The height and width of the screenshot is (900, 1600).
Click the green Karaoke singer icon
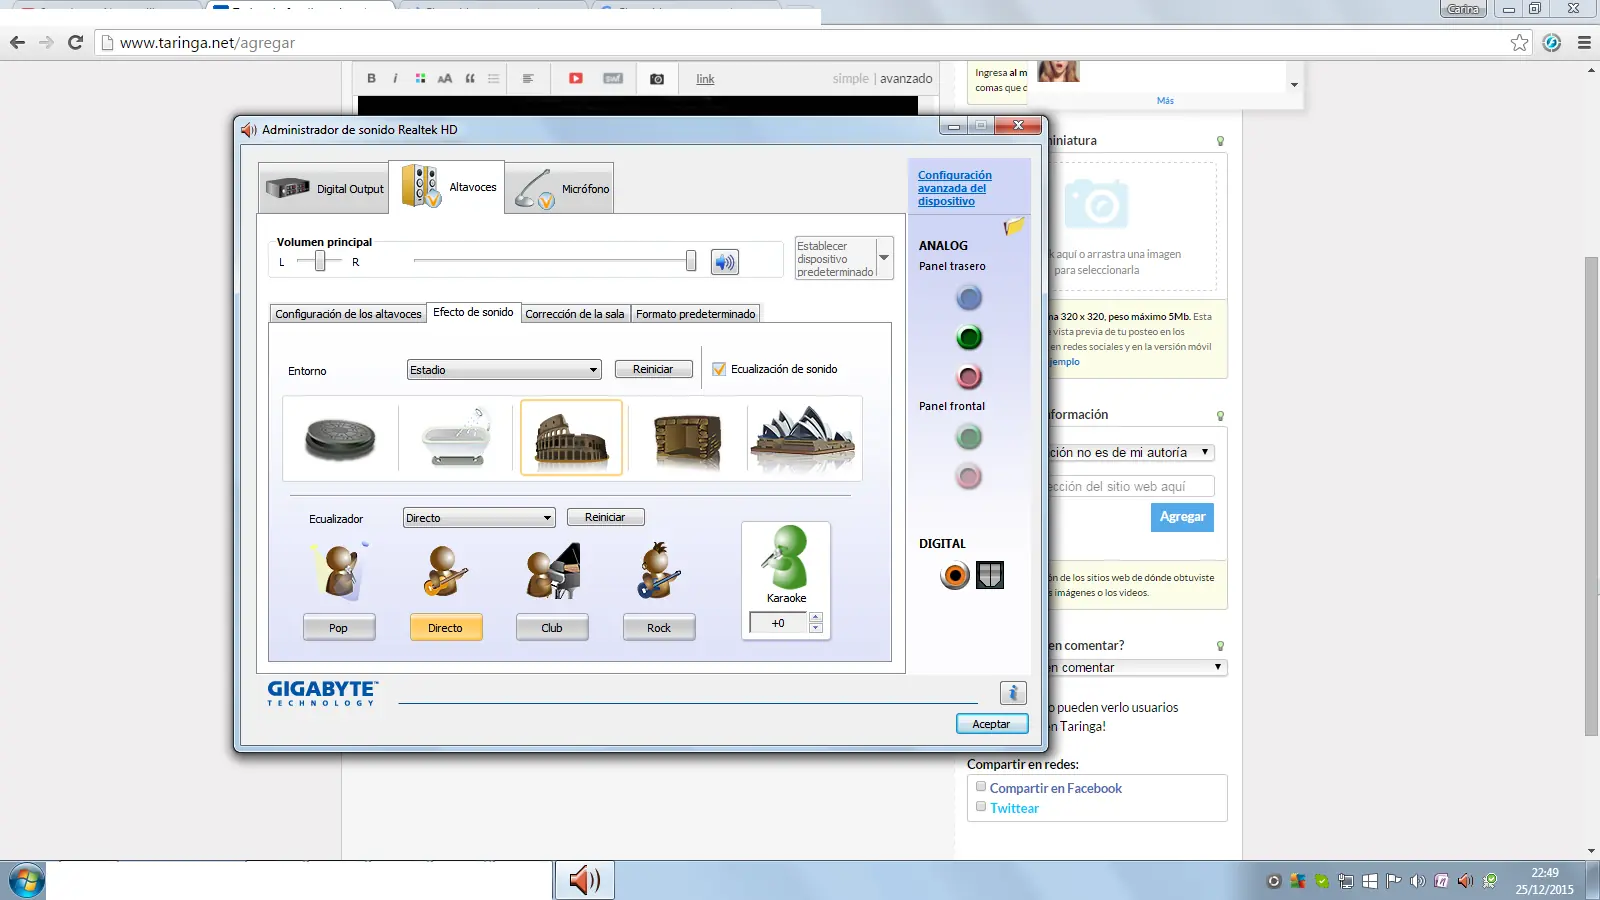[786, 558]
